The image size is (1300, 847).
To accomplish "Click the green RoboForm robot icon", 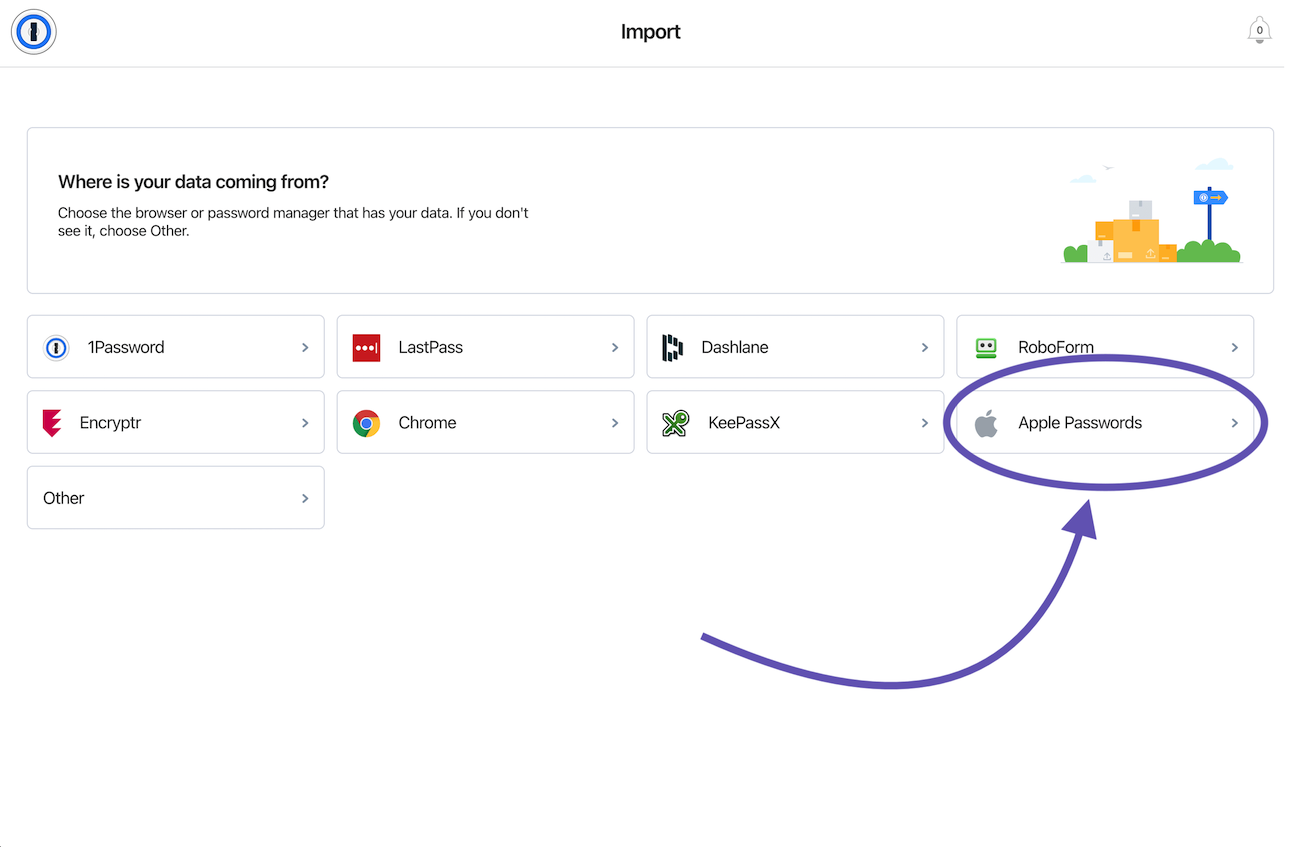I will [986, 347].
